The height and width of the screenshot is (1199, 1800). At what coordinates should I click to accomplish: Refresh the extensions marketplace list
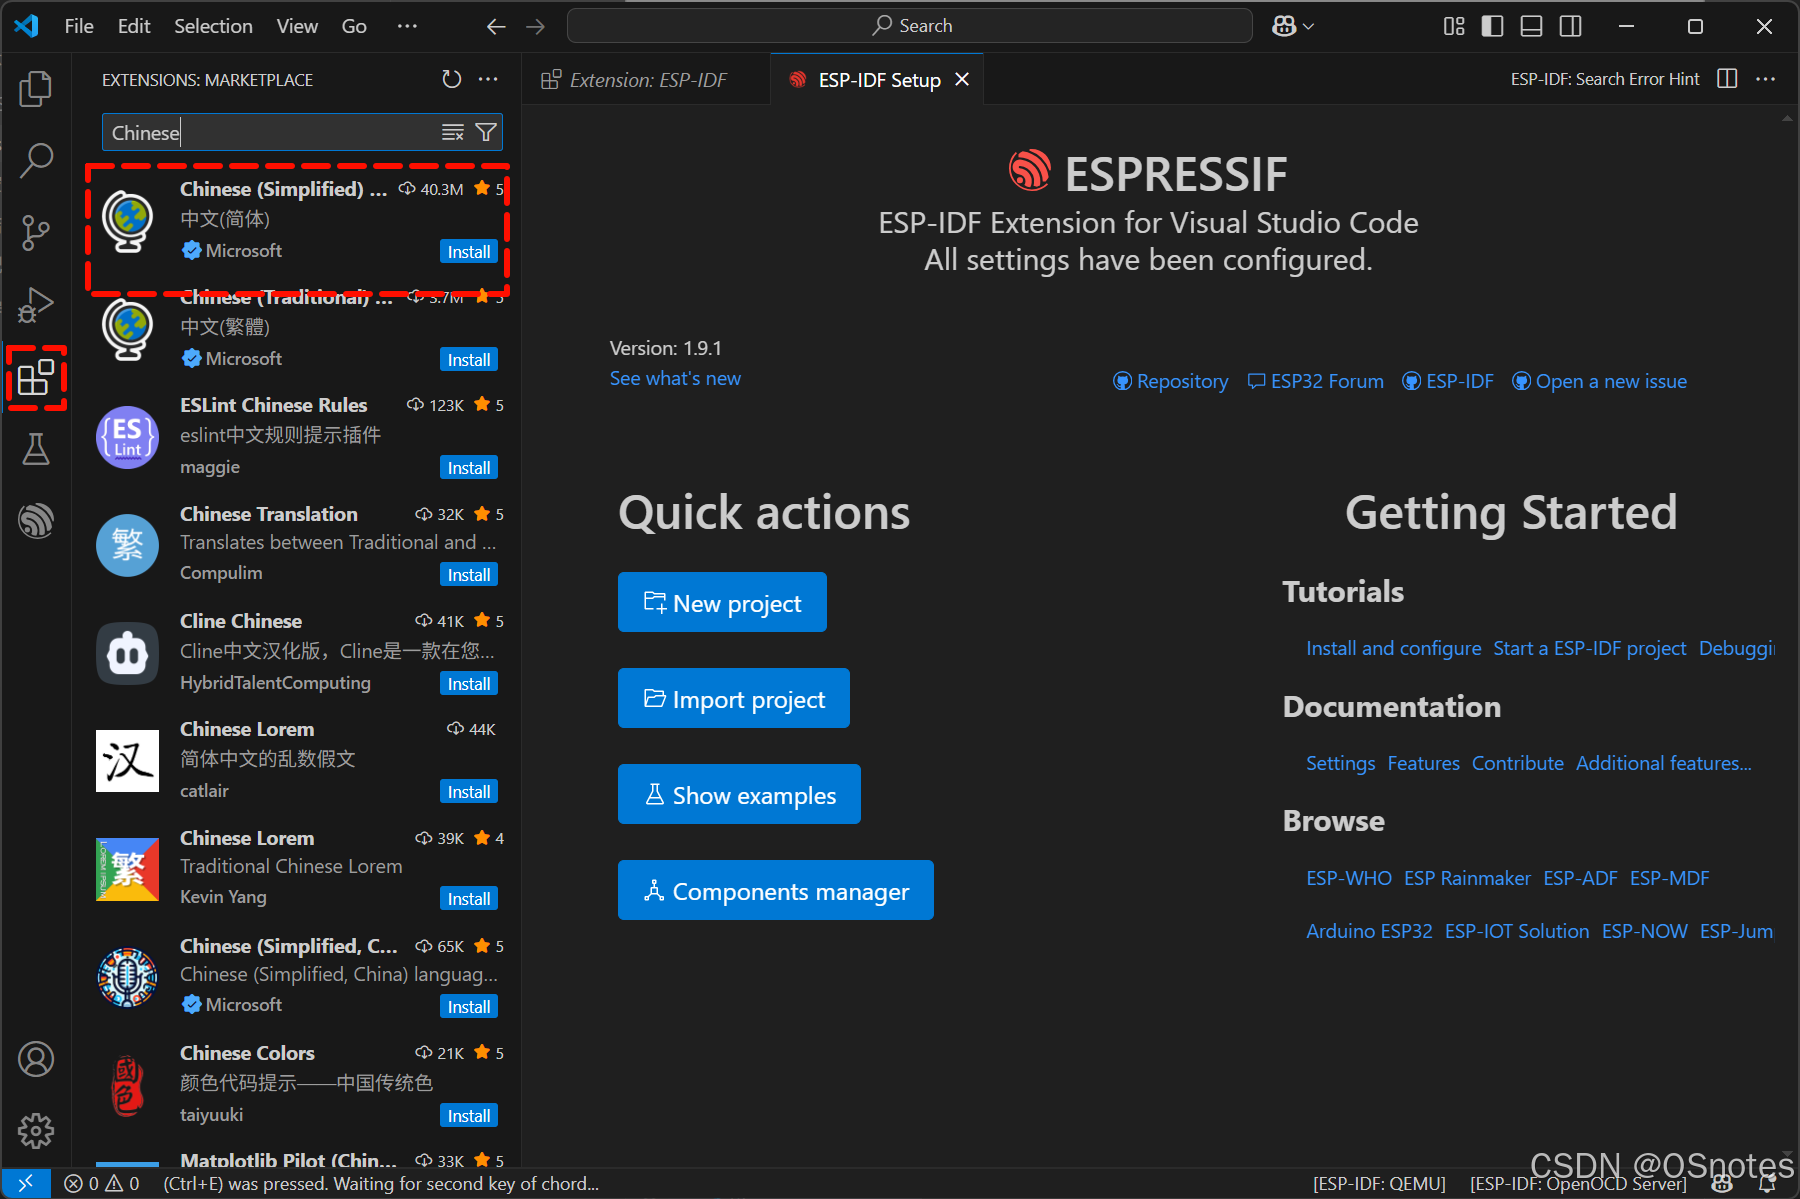pos(452,79)
